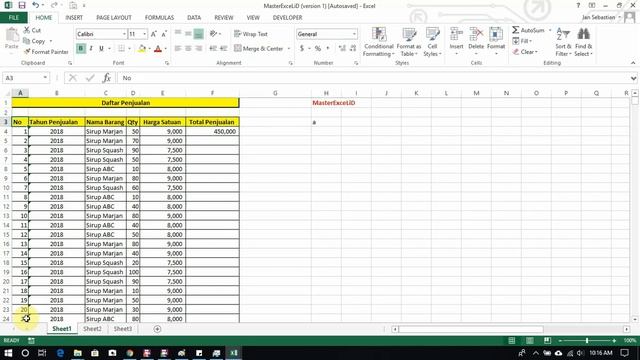Switch to DEVELOPER ribbon tab
The image size is (640, 360).
click(287, 18)
